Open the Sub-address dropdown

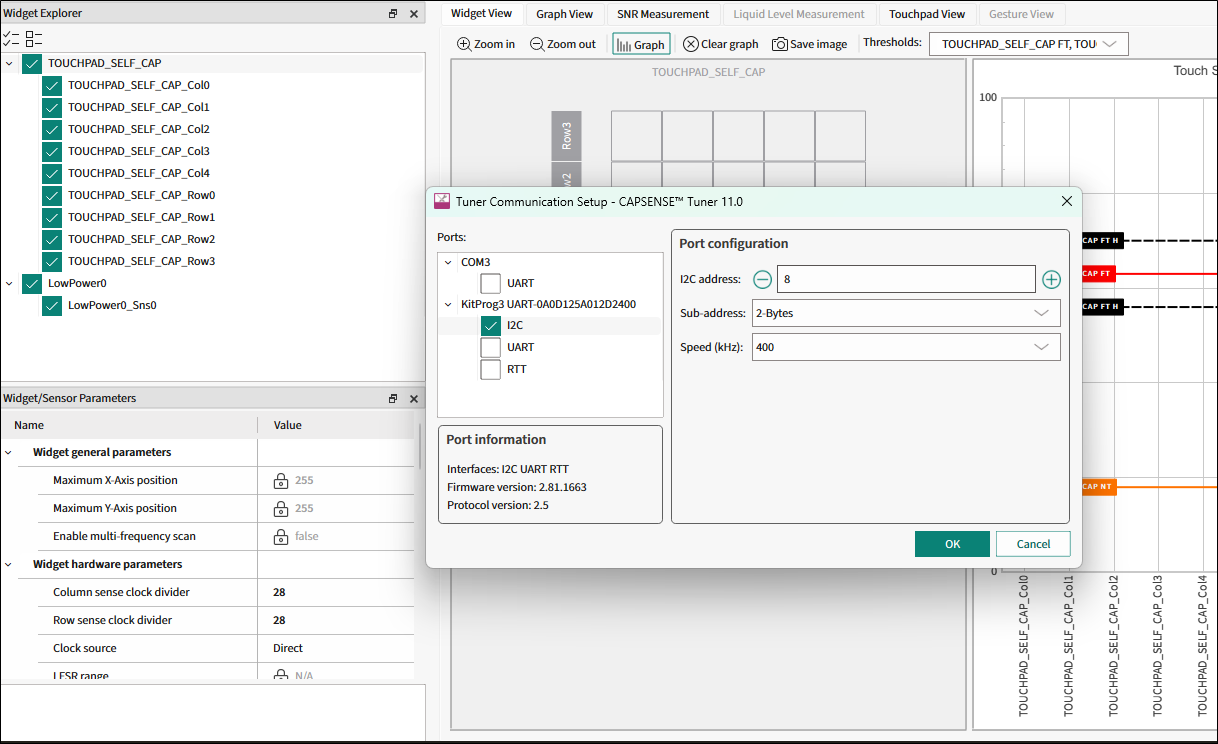click(x=906, y=313)
